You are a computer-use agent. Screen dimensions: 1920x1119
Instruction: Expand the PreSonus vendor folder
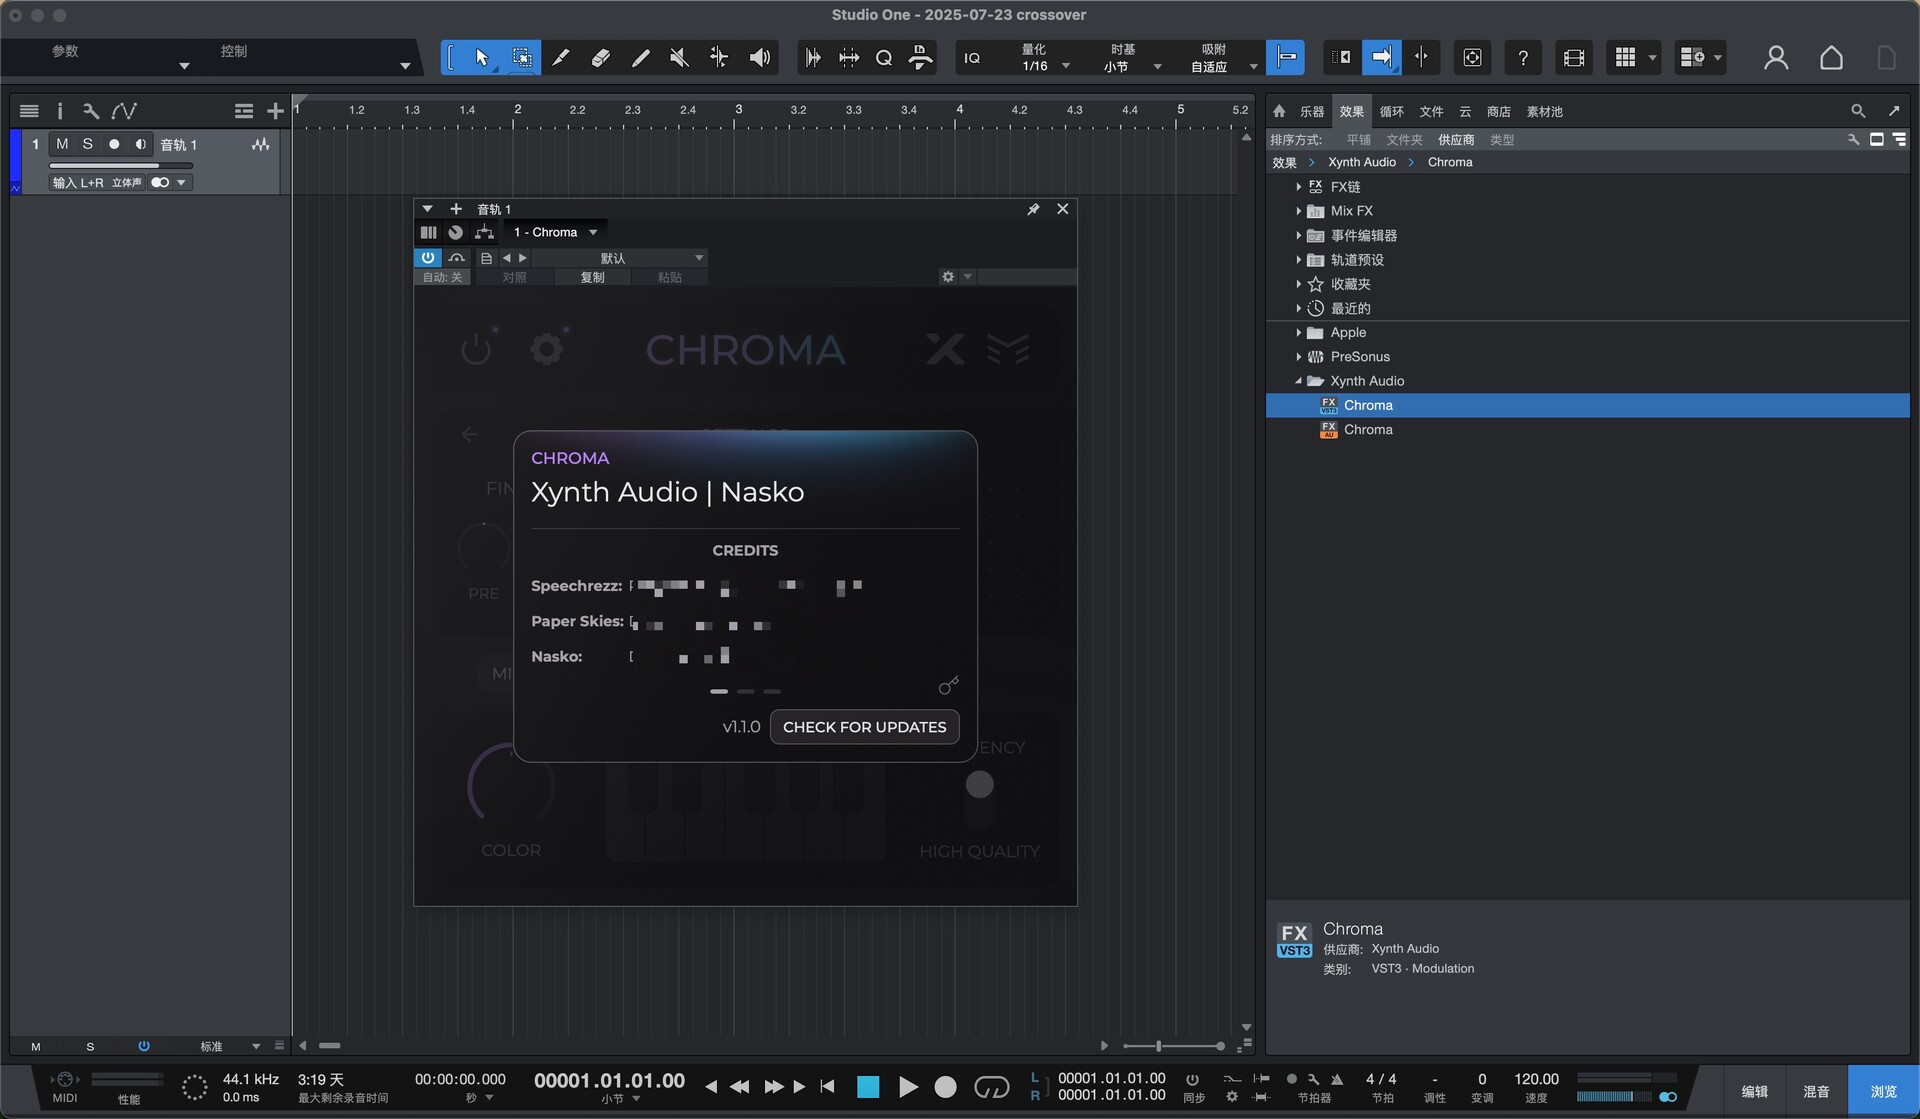pos(1299,357)
